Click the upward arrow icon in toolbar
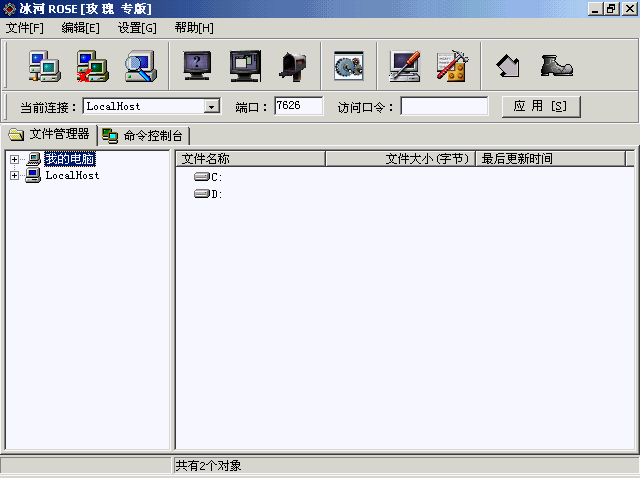Screen dimensions: 640x478 [508, 66]
